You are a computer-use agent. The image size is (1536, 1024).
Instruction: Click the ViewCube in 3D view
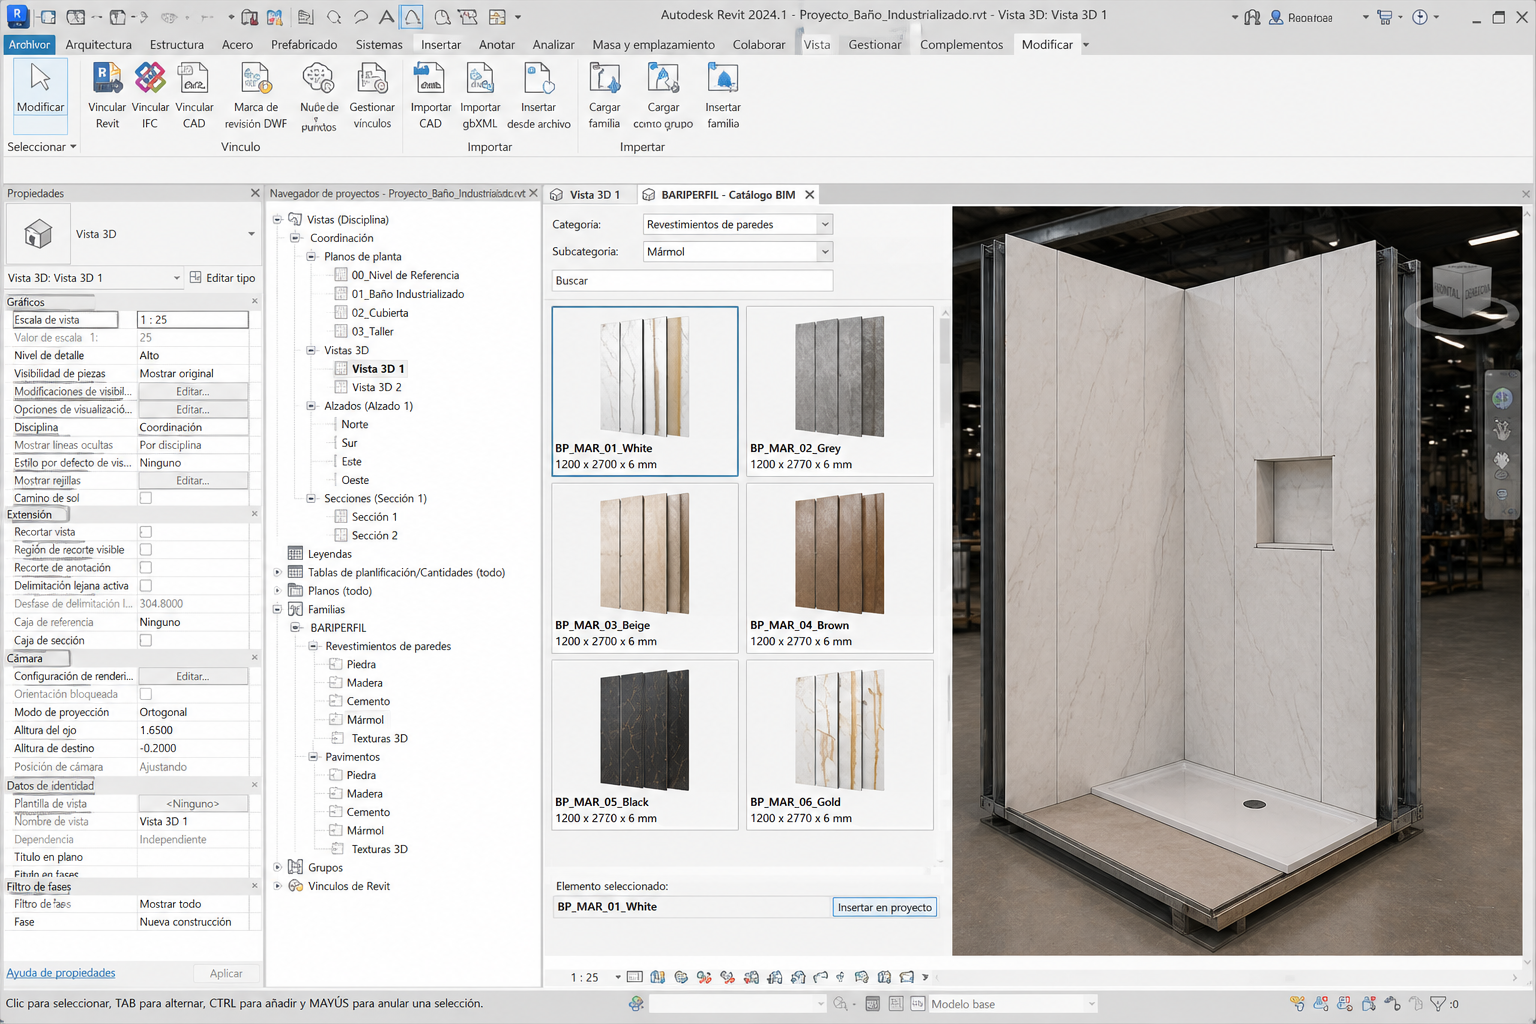click(x=1463, y=292)
